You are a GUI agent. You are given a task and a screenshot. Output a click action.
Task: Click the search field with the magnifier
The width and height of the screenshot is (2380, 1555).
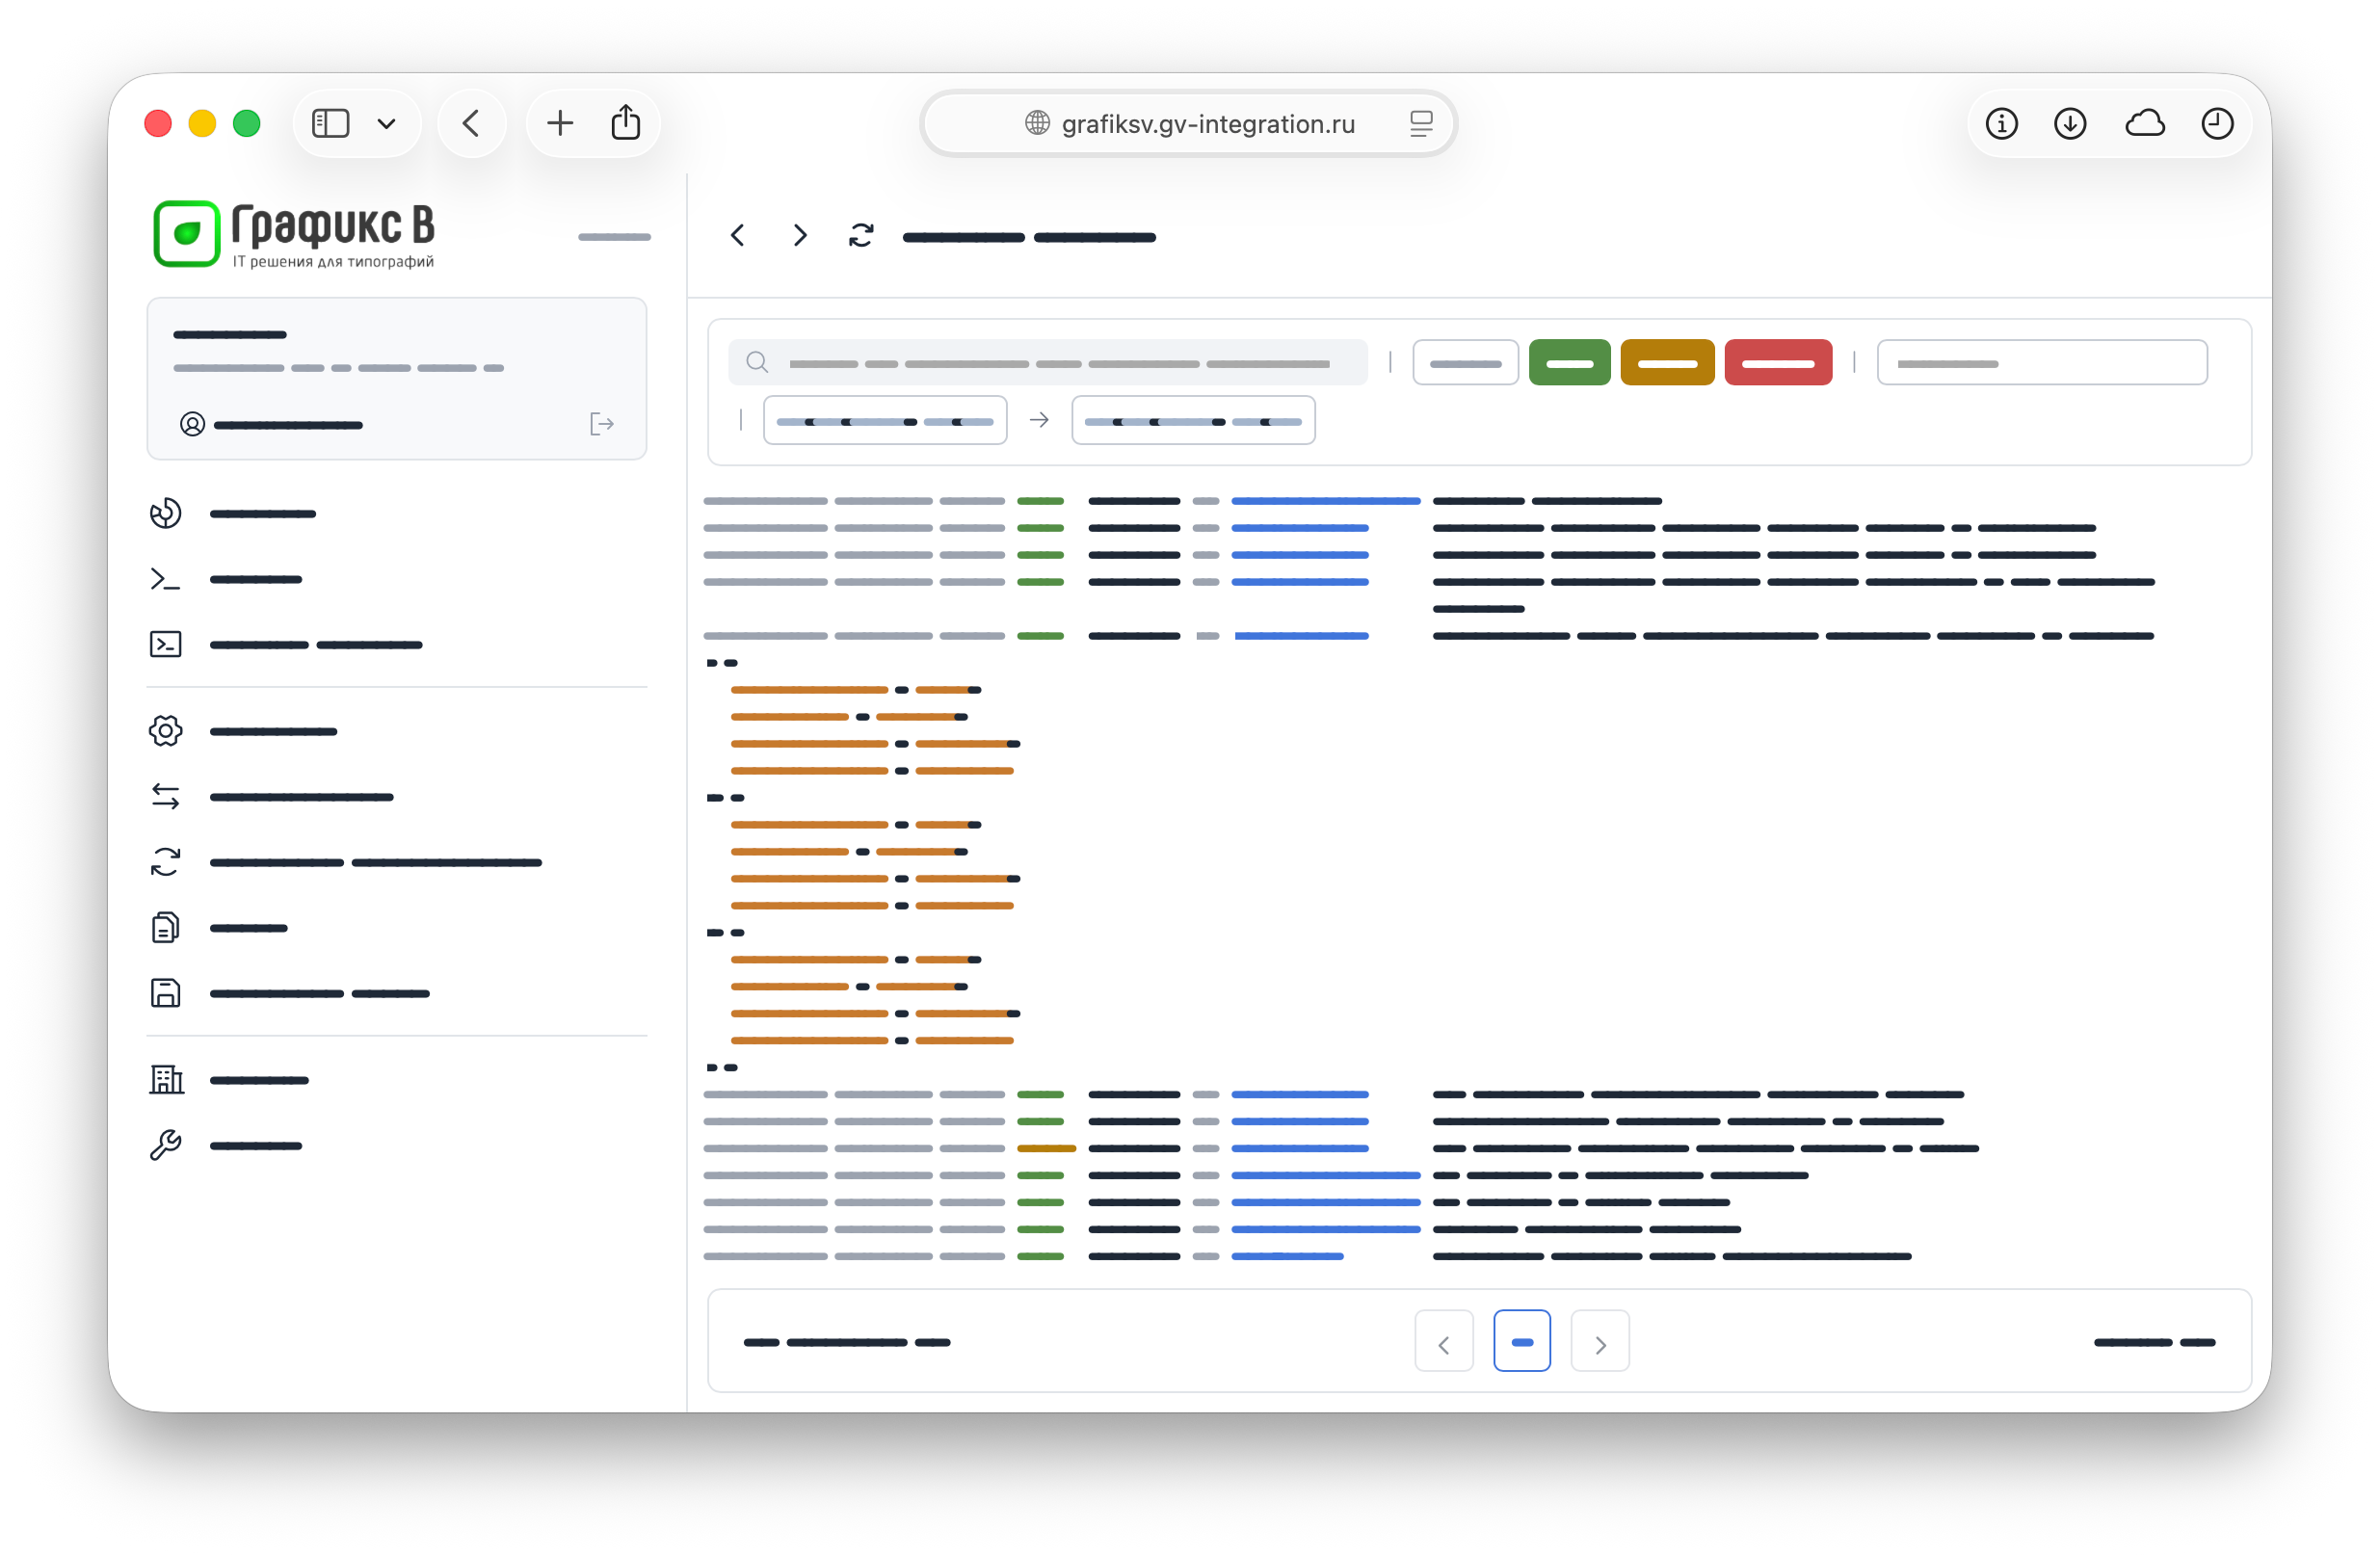1048,363
